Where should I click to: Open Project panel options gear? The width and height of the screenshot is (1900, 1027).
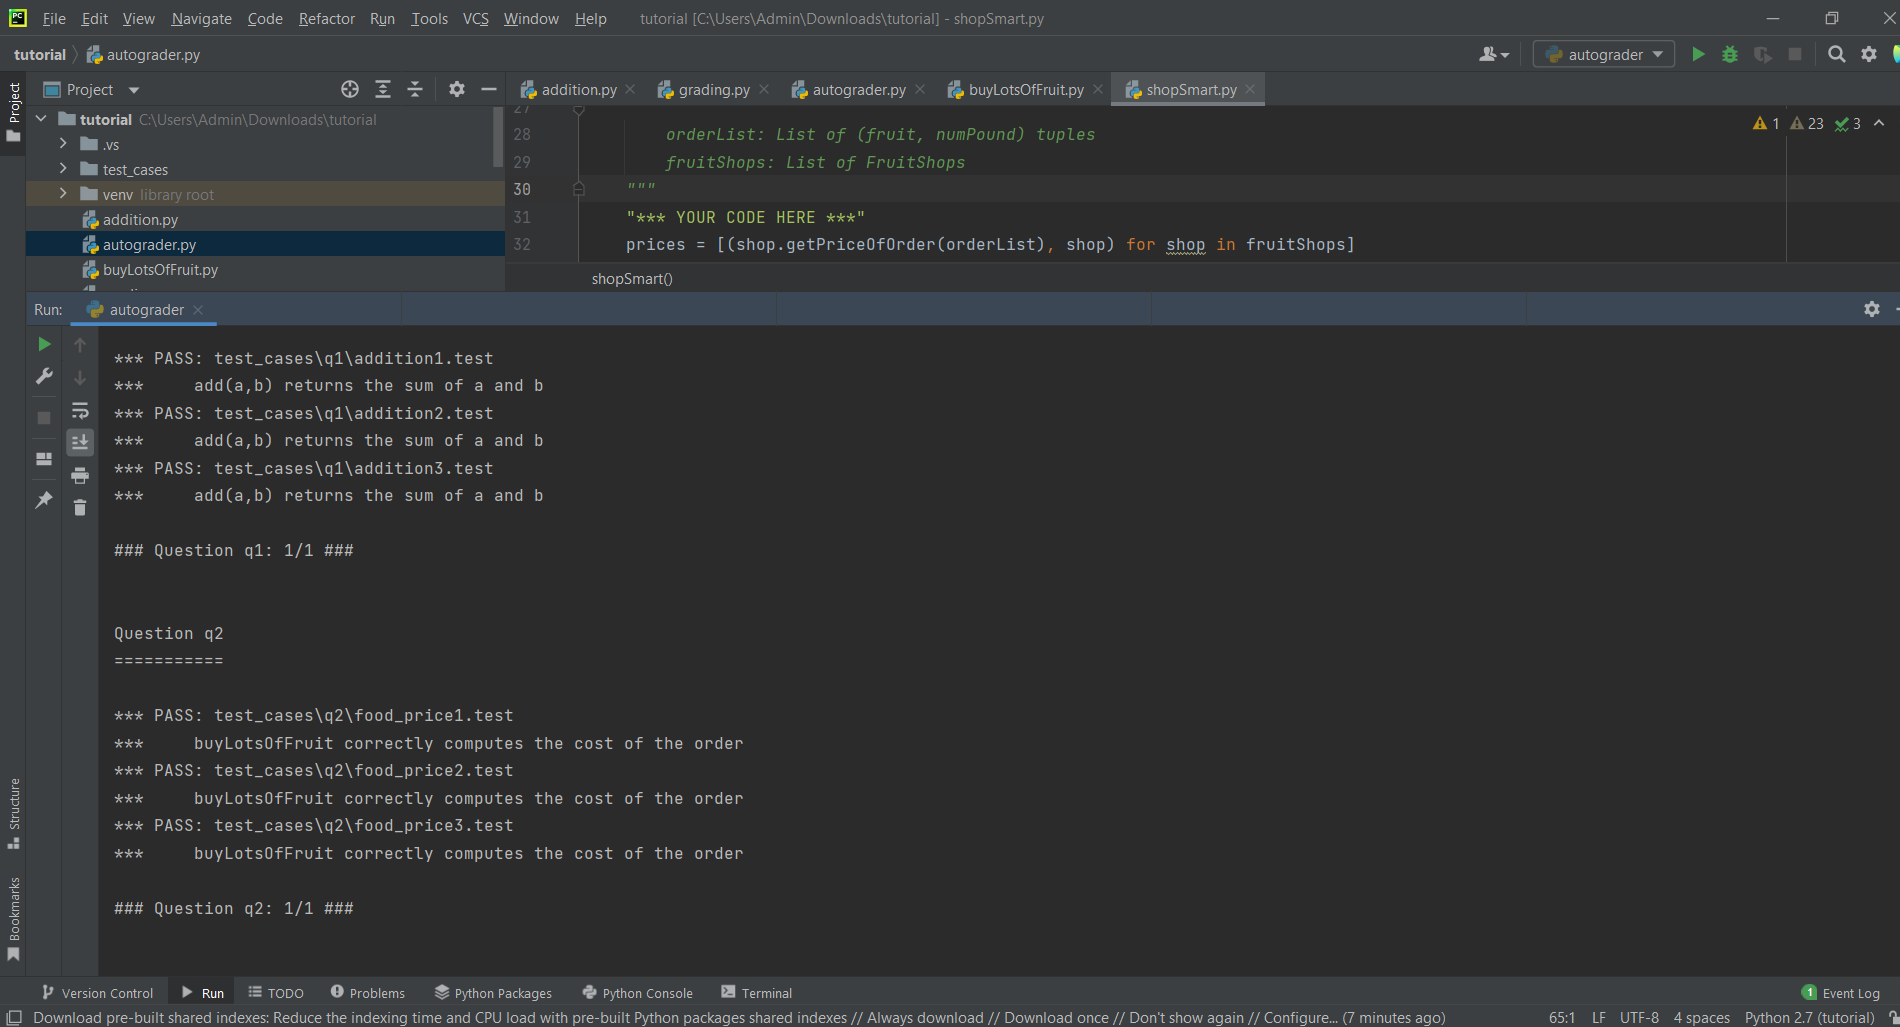457,89
